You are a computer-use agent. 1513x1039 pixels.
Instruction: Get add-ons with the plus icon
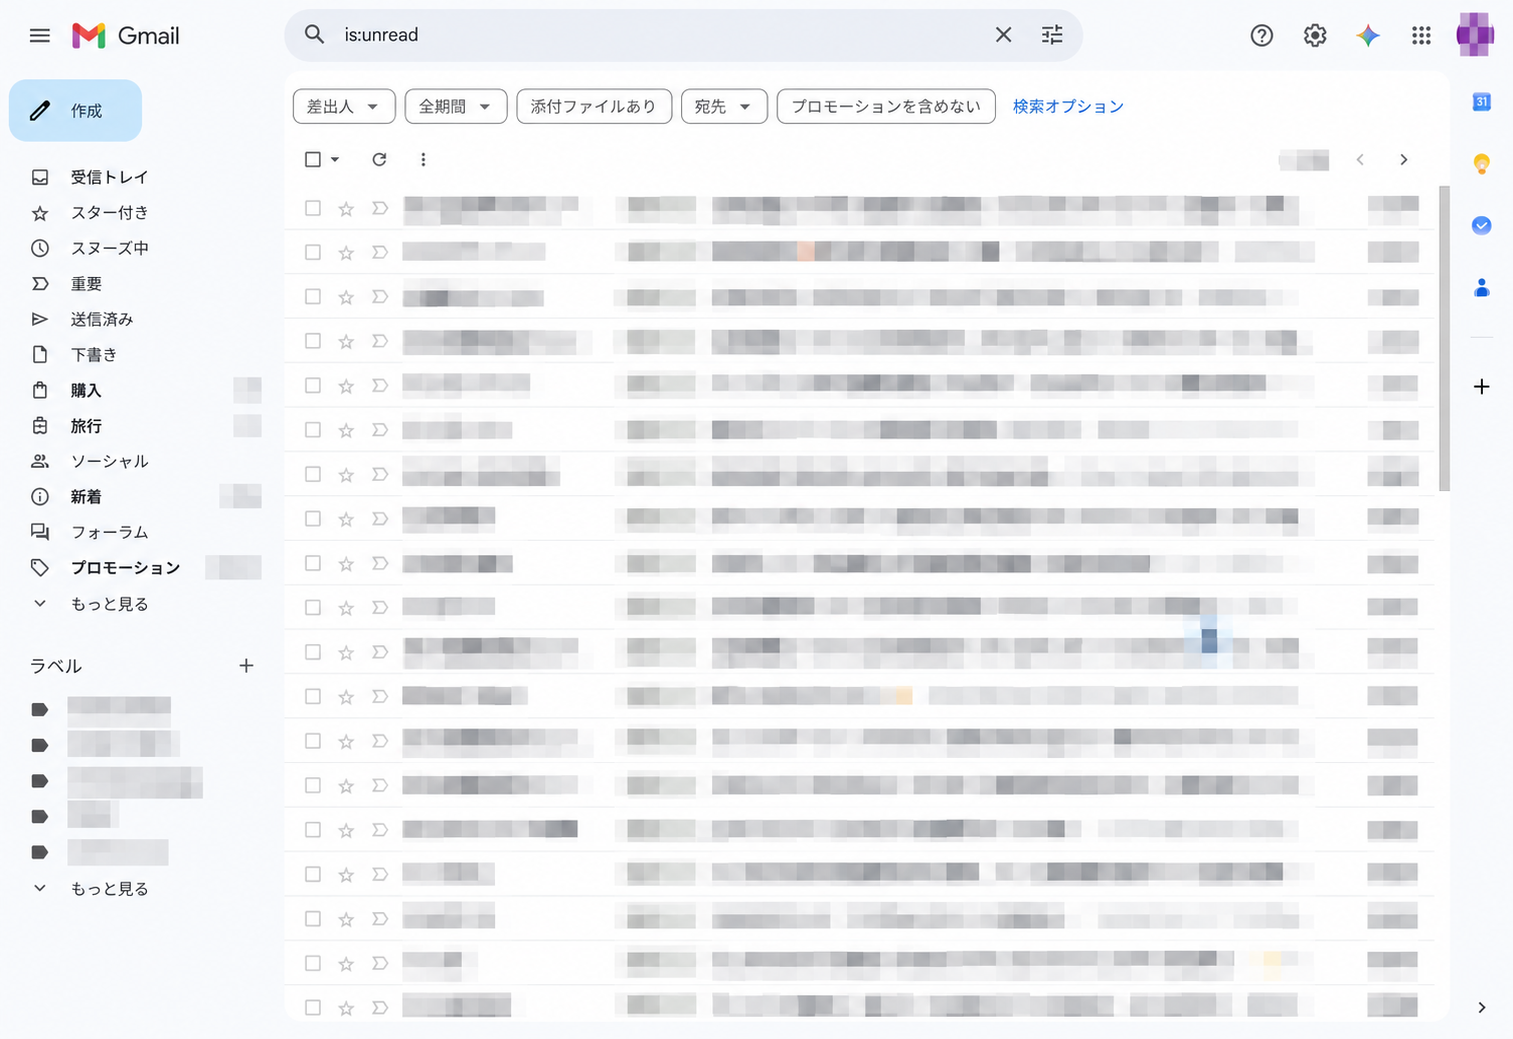[x=1482, y=387]
